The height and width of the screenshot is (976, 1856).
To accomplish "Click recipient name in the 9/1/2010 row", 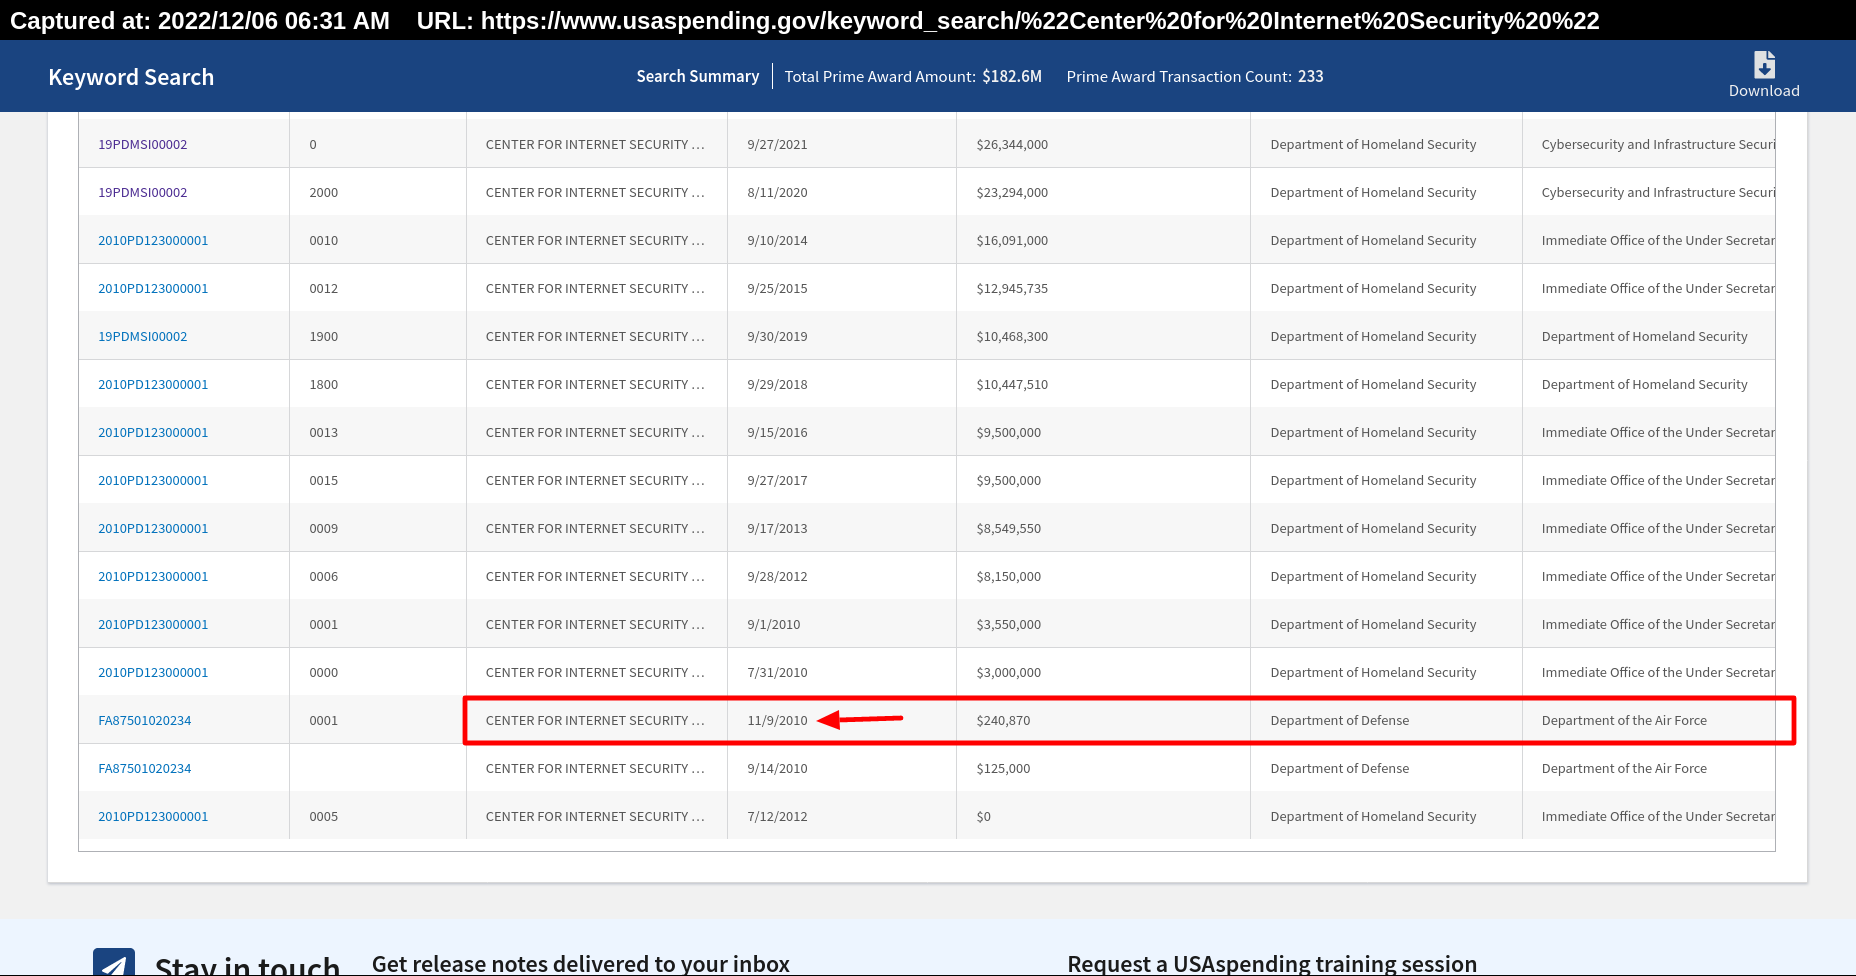I will [595, 624].
